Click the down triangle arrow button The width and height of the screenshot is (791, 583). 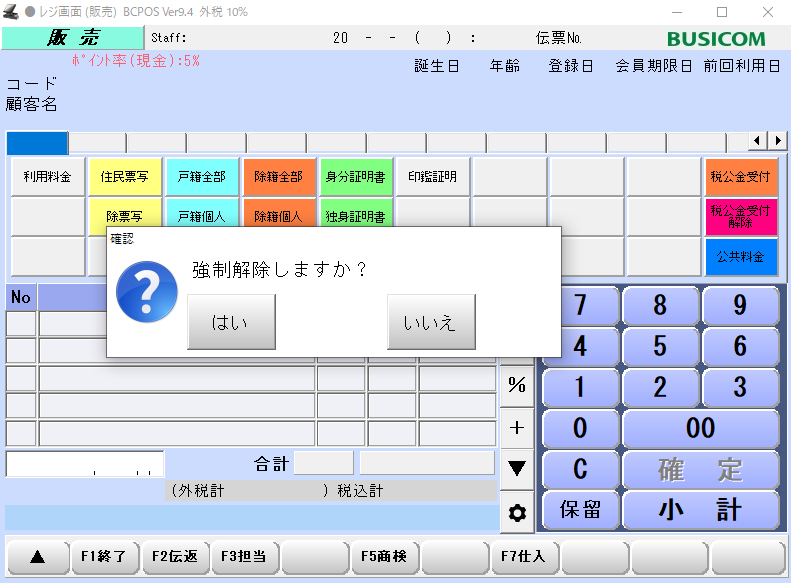point(517,468)
